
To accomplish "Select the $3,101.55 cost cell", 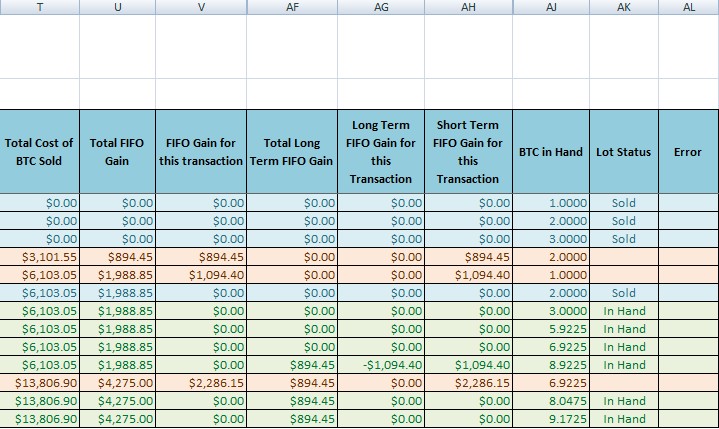I will tap(39, 257).
